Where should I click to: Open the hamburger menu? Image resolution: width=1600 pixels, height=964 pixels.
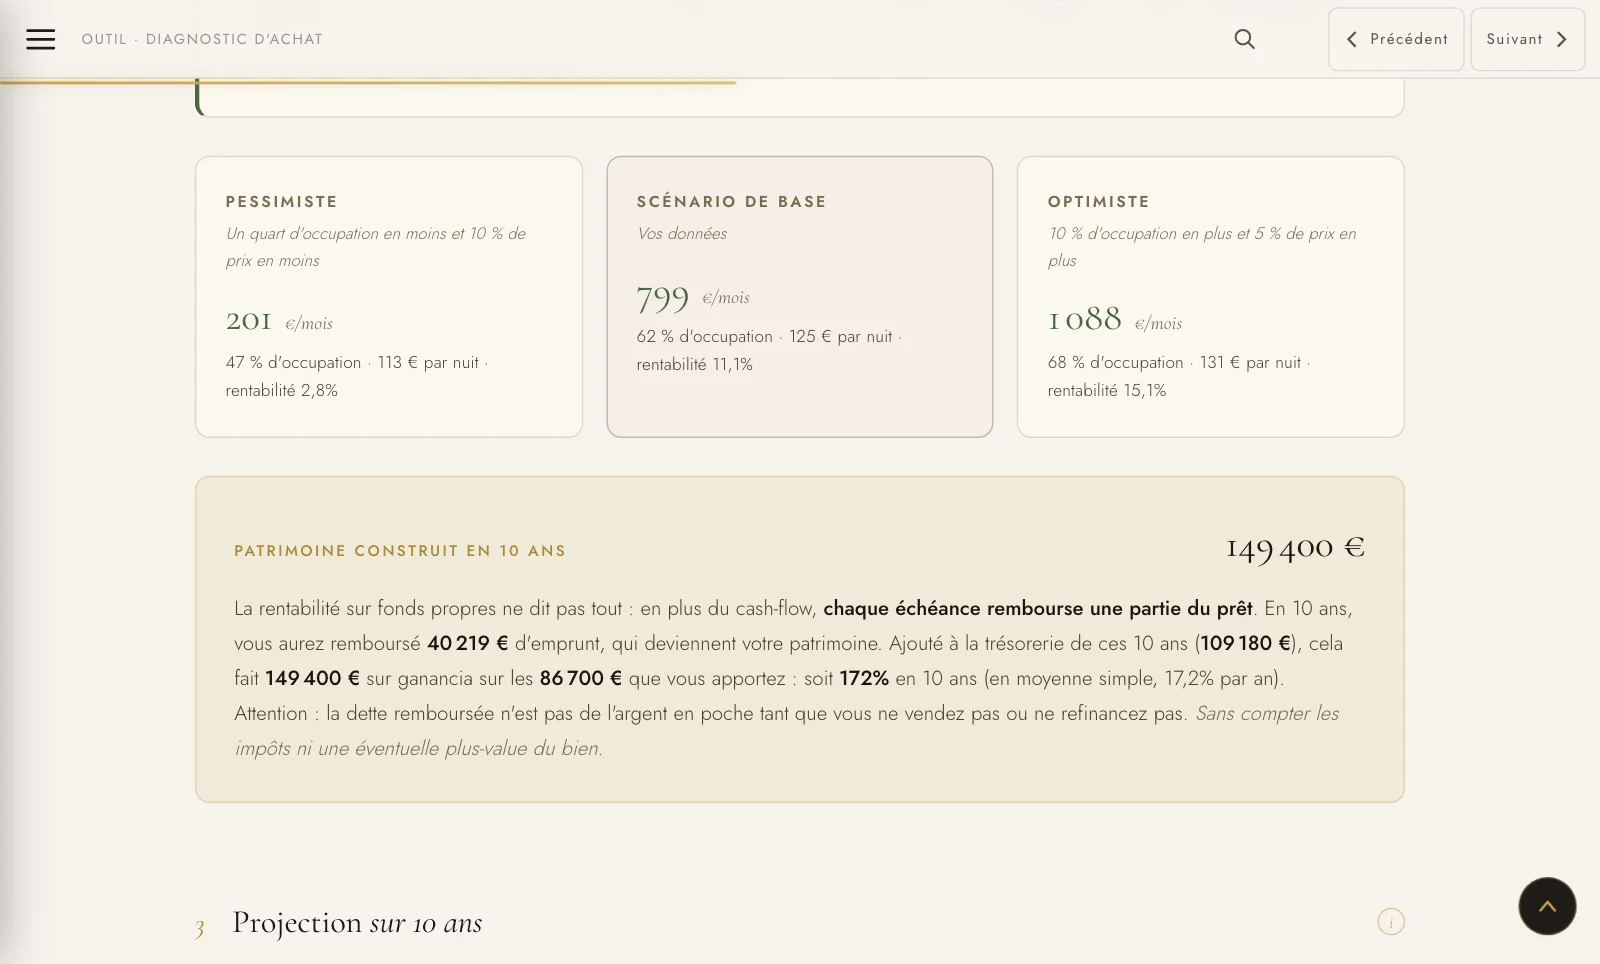click(40, 39)
